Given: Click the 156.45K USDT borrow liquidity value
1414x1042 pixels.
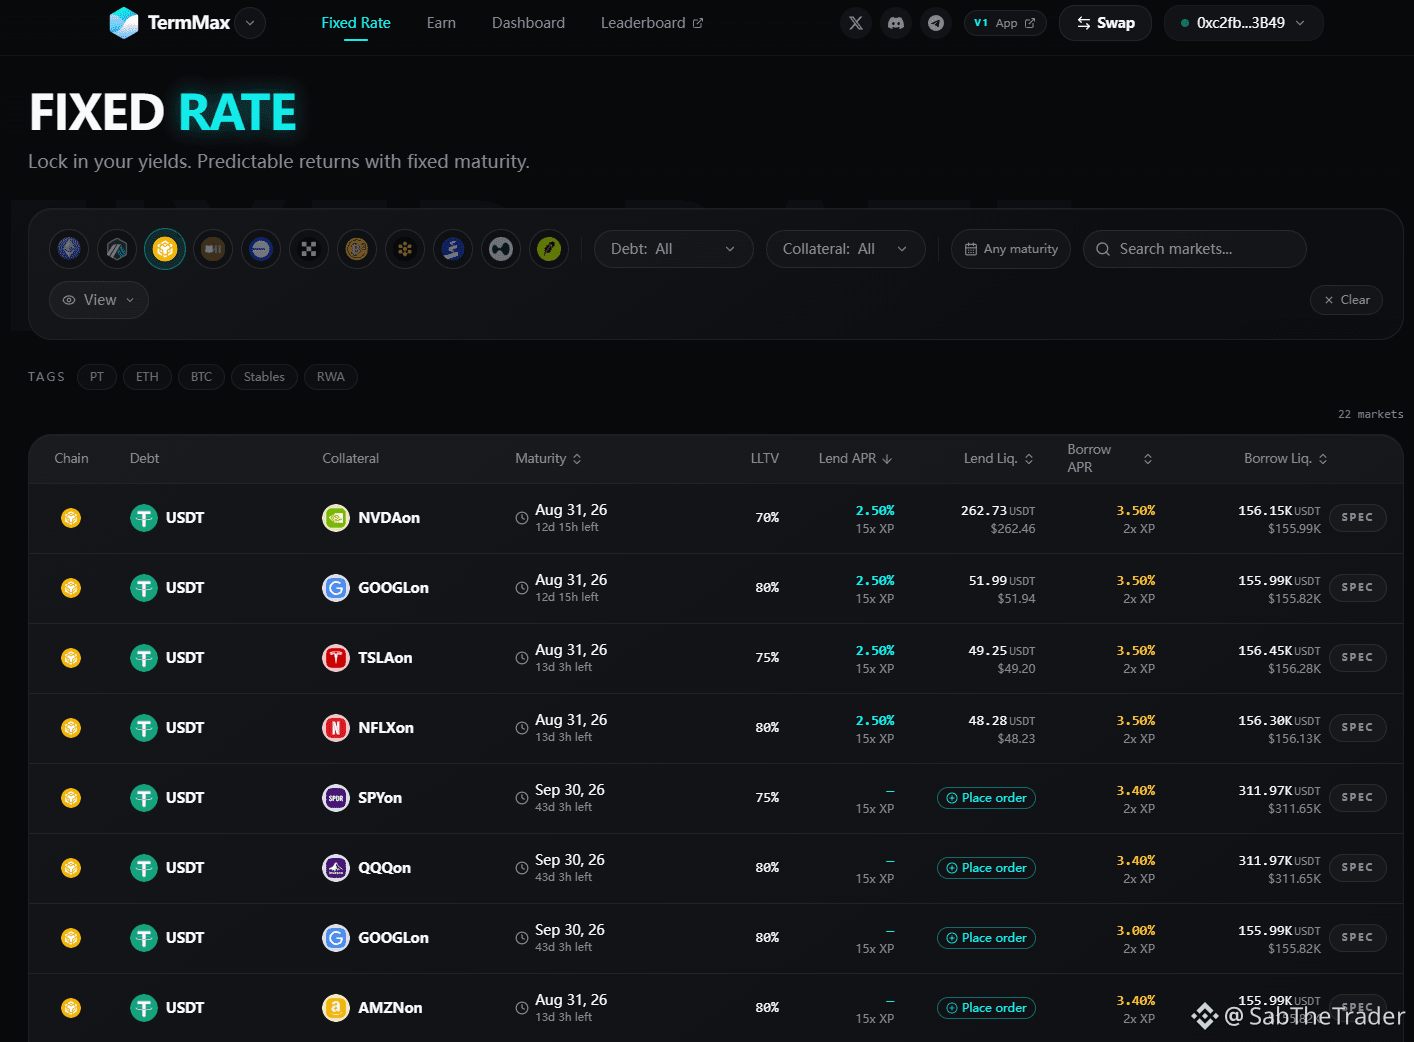Looking at the screenshot, I should (x=1279, y=651).
